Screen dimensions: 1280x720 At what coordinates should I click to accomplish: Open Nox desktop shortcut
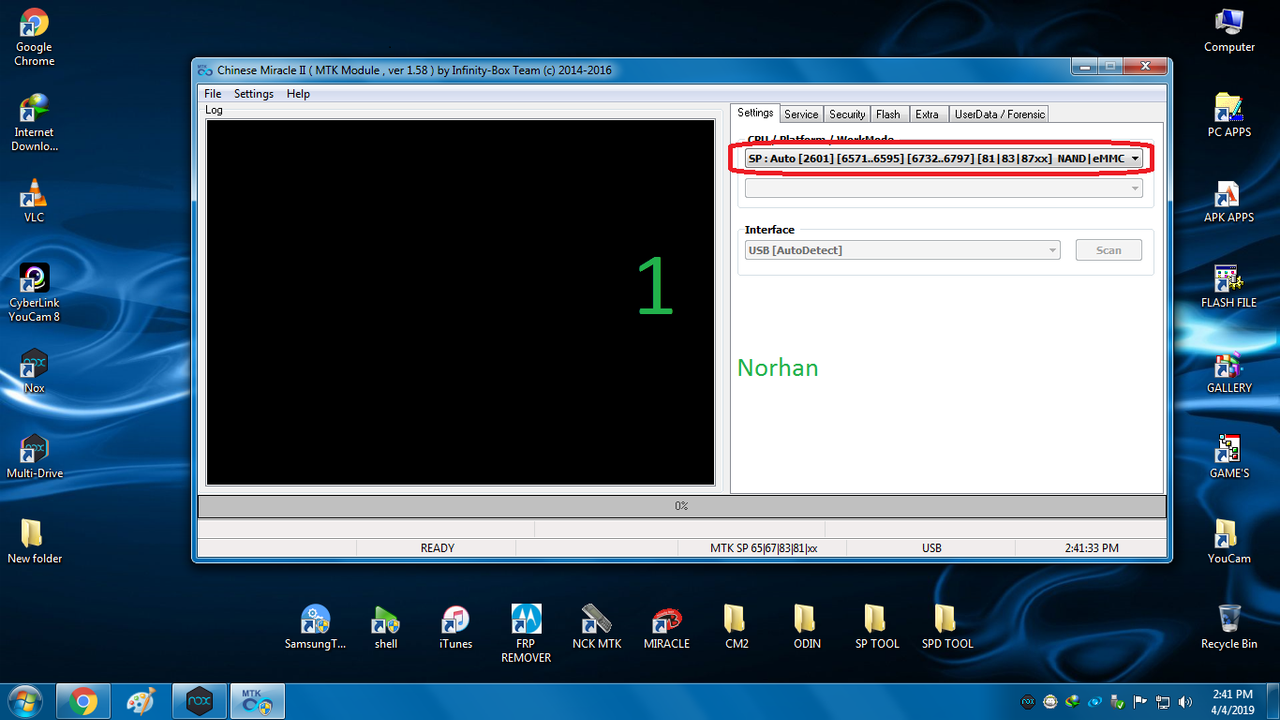(x=34, y=371)
